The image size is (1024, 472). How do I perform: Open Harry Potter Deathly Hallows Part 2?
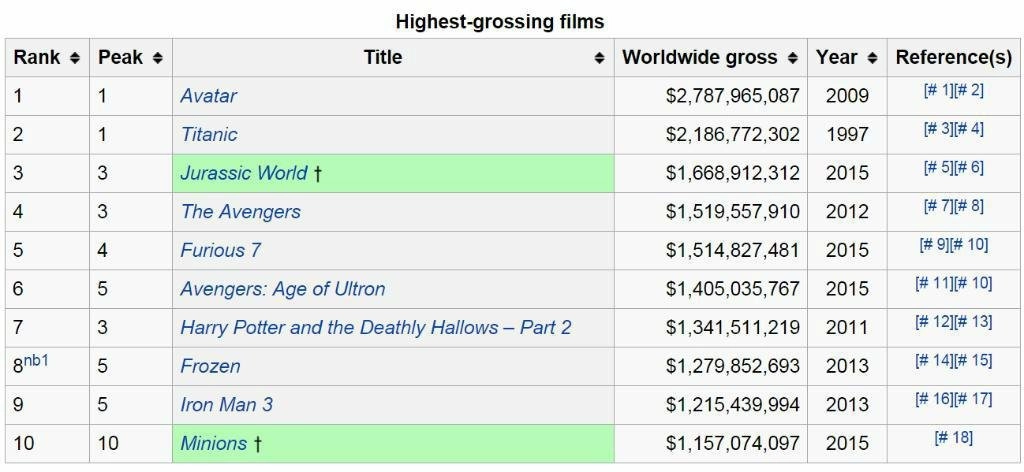click(x=376, y=327)
